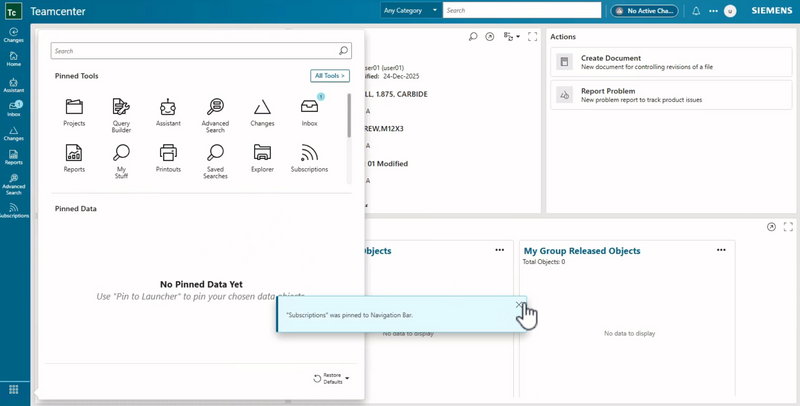Open the Any Category dropdown

click(x=411, y=10)
